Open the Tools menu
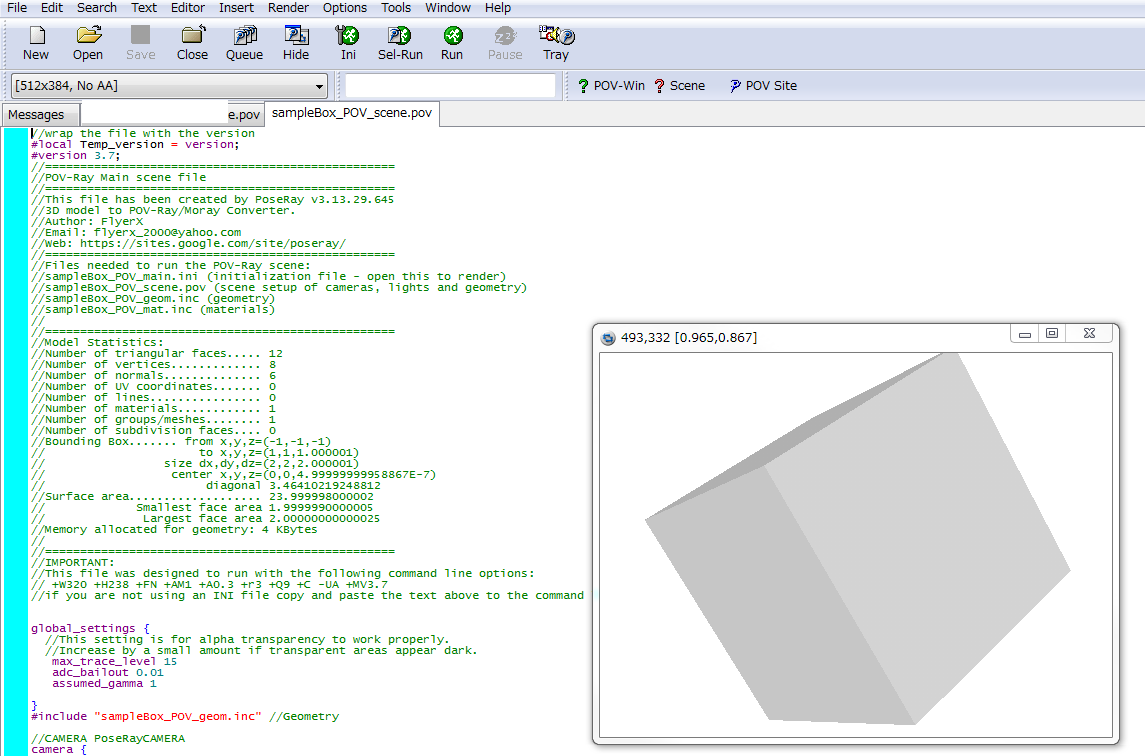The image size is (1145, 756). (396, 7)
